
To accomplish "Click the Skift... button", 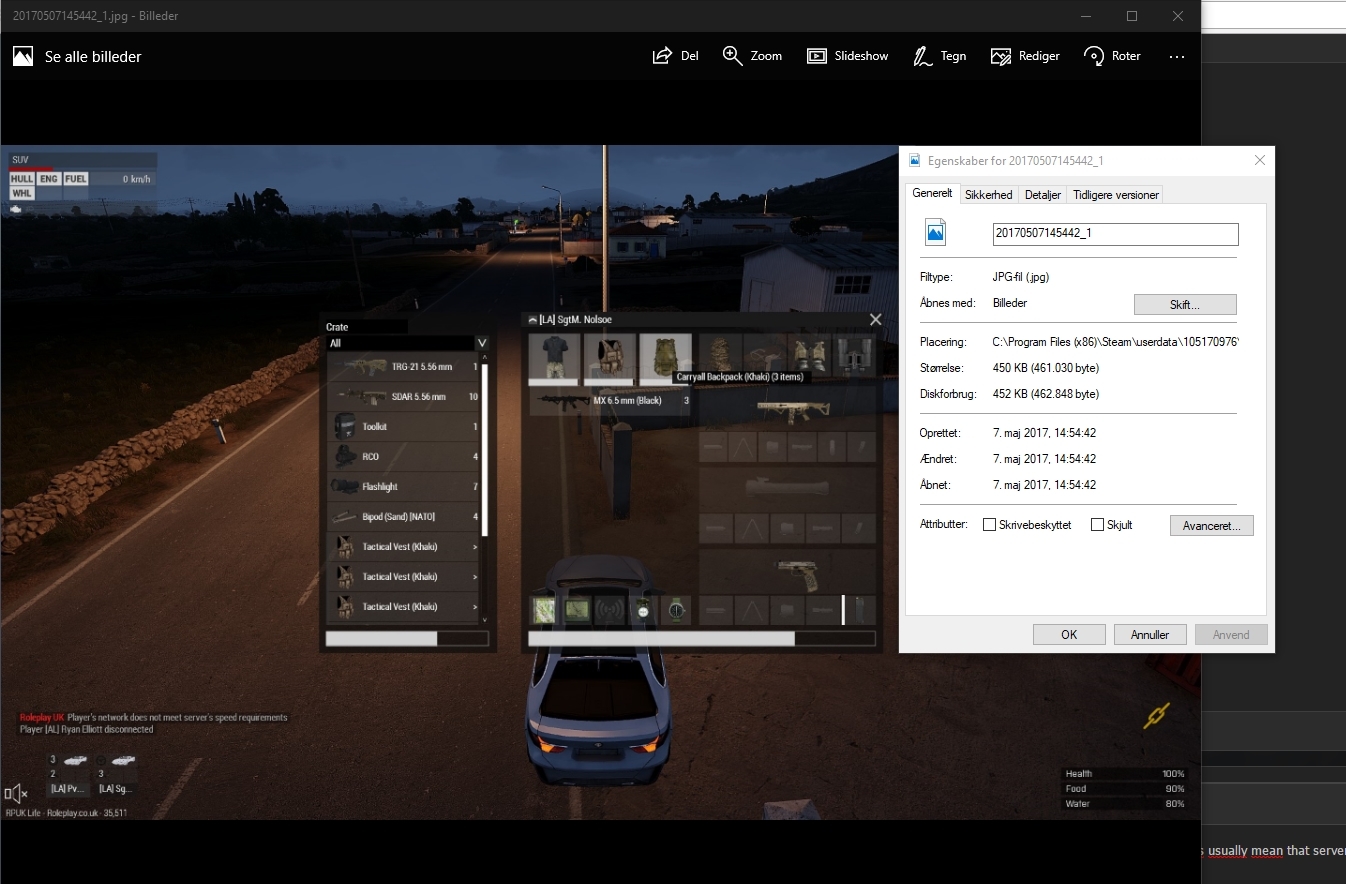I will (x=1185, y=304).
